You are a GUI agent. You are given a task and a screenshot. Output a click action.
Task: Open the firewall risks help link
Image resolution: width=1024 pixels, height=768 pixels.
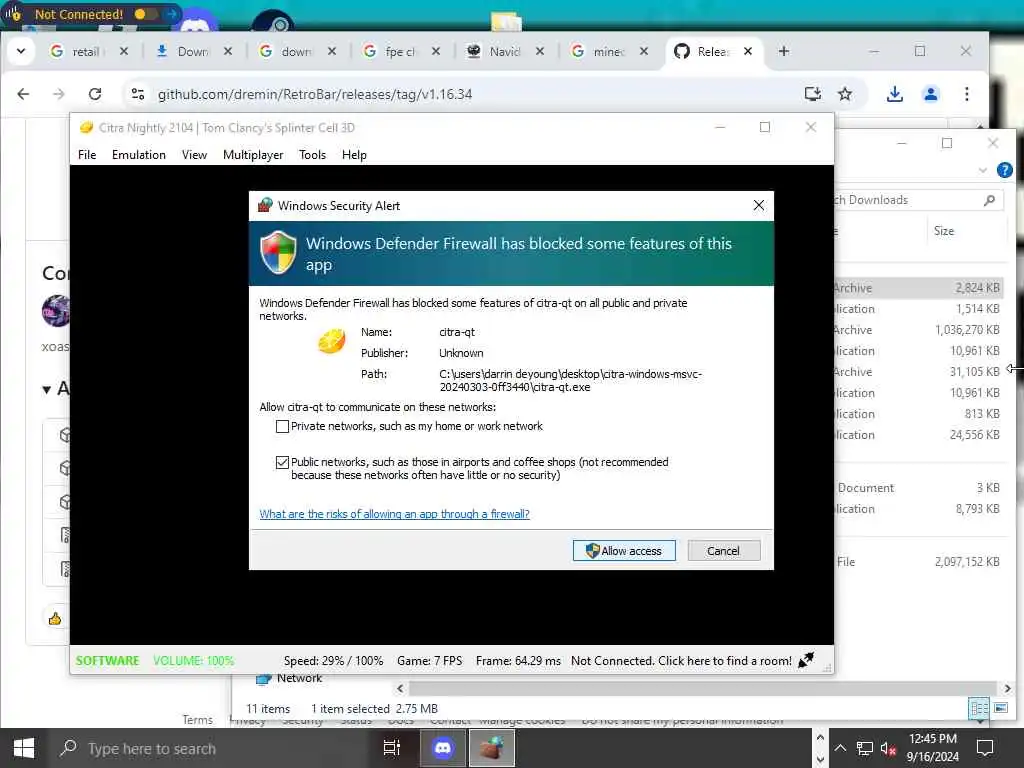point(394,514)
